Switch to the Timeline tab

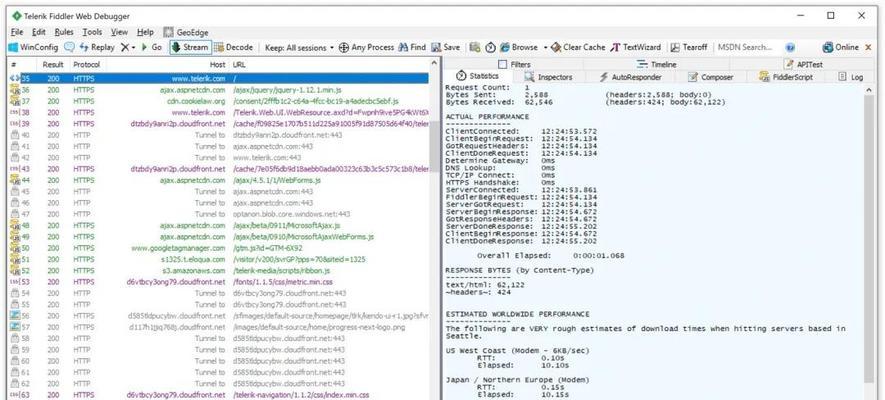pyautogui.click(x=656, y=64)
